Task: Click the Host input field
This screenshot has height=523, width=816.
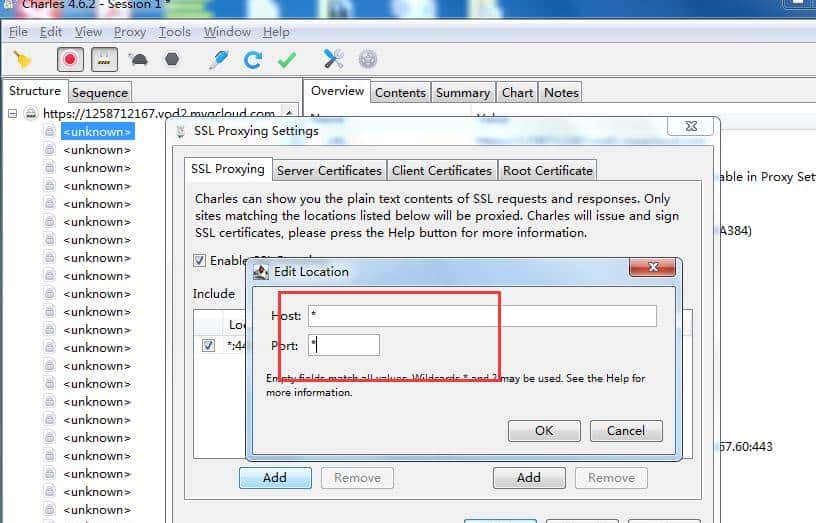Action: click(x=482, y=316)
